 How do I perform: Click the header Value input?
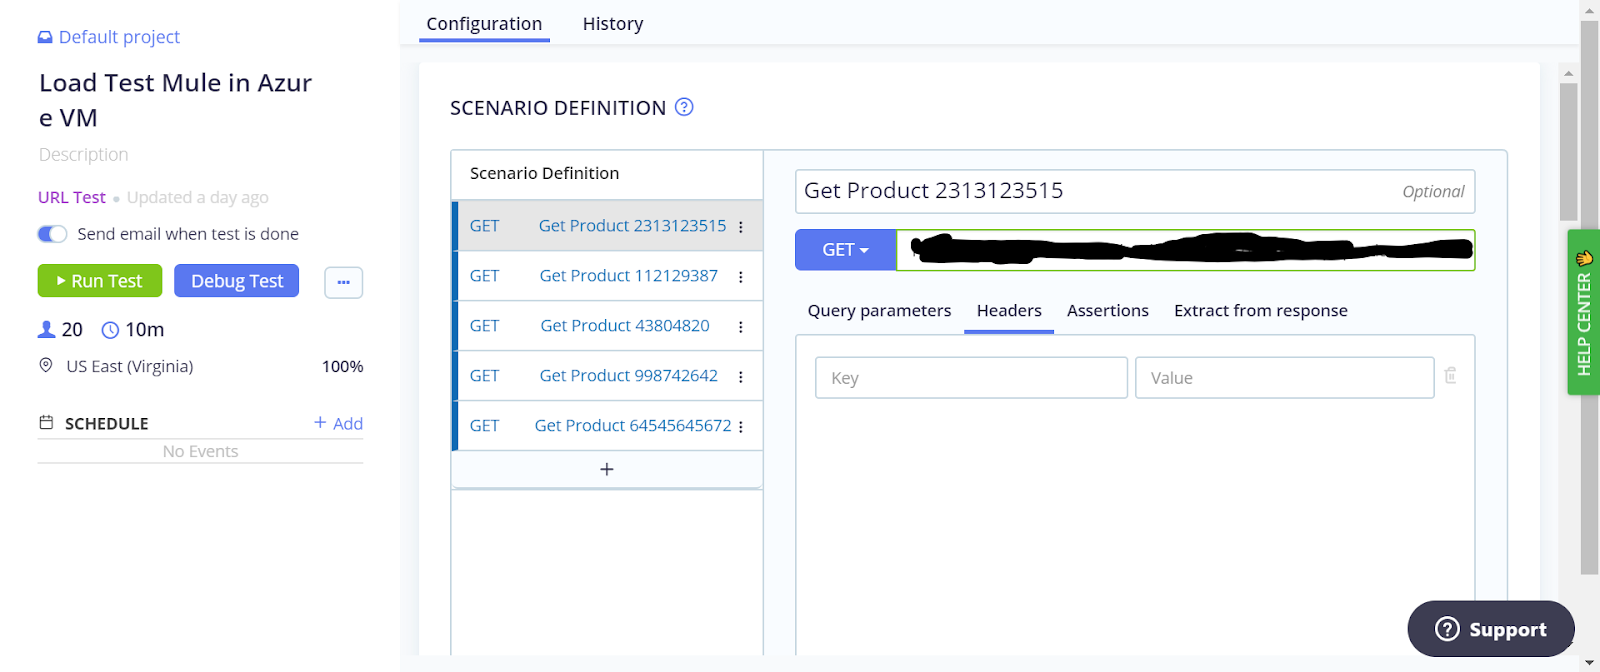pos(1284,378)
